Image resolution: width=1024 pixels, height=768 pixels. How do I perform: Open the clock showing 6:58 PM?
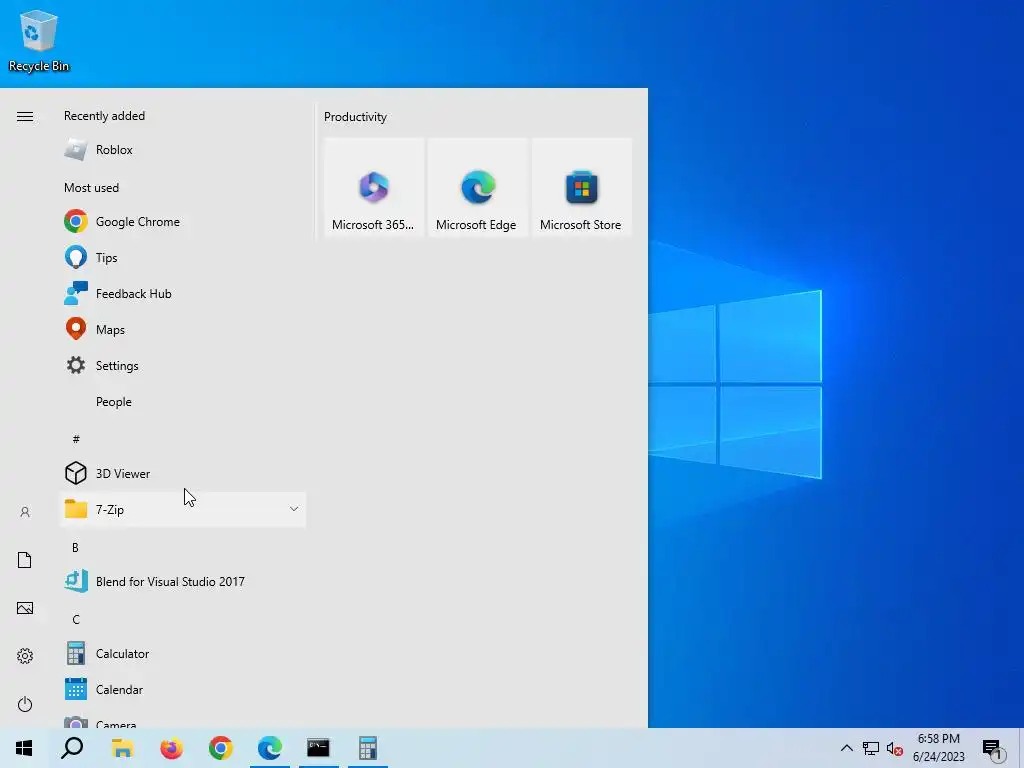pos(938,748)
